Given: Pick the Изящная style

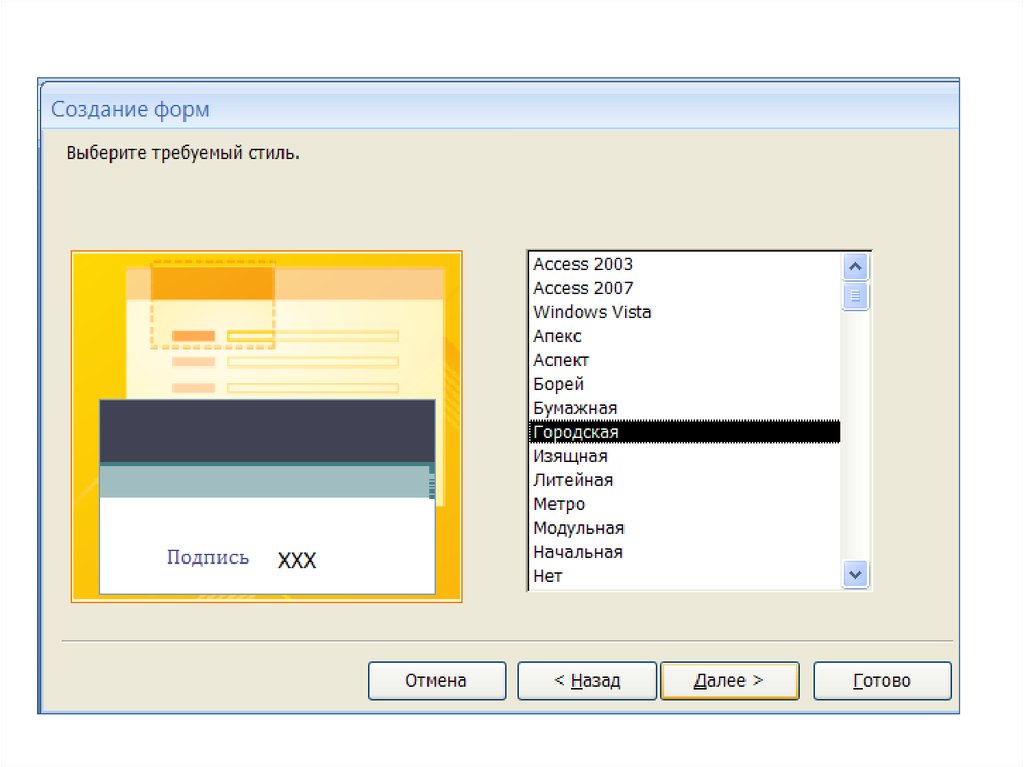Looking at the screenshot, I should click(570, 456).
